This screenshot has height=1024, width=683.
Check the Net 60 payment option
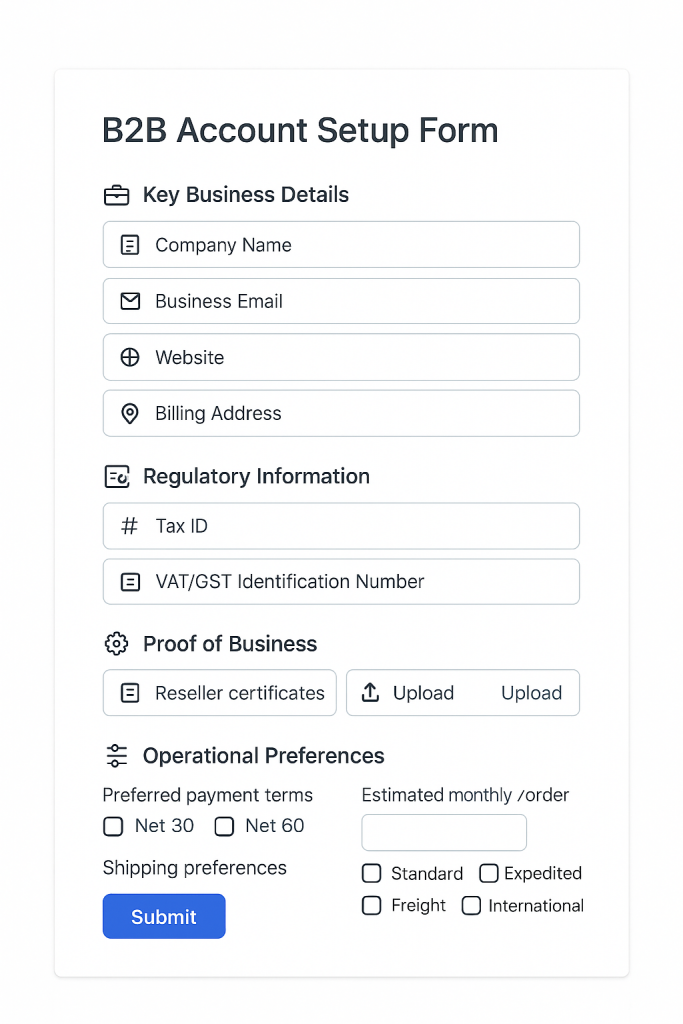(224, 826)
